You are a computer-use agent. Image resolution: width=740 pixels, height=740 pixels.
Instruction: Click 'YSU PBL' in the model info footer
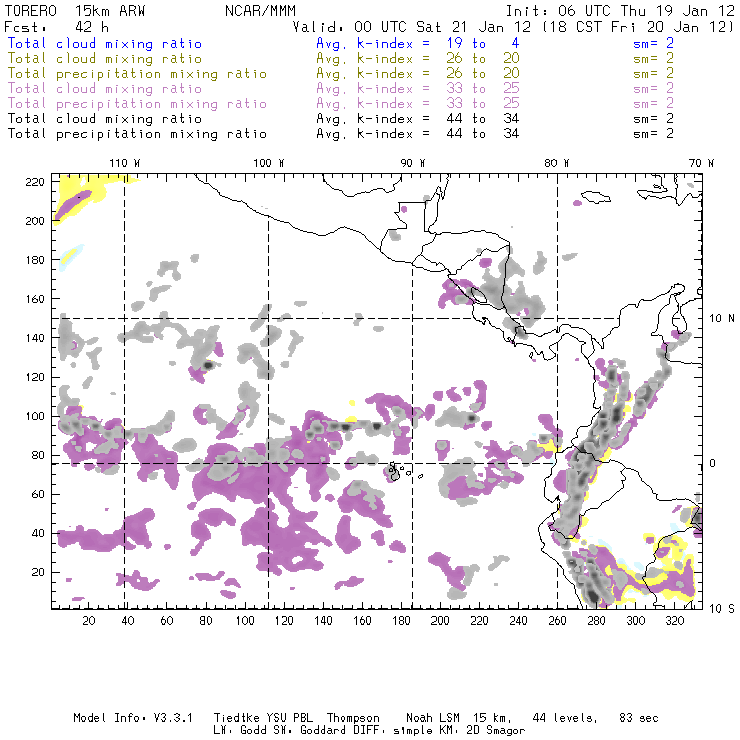pos(289,718)
